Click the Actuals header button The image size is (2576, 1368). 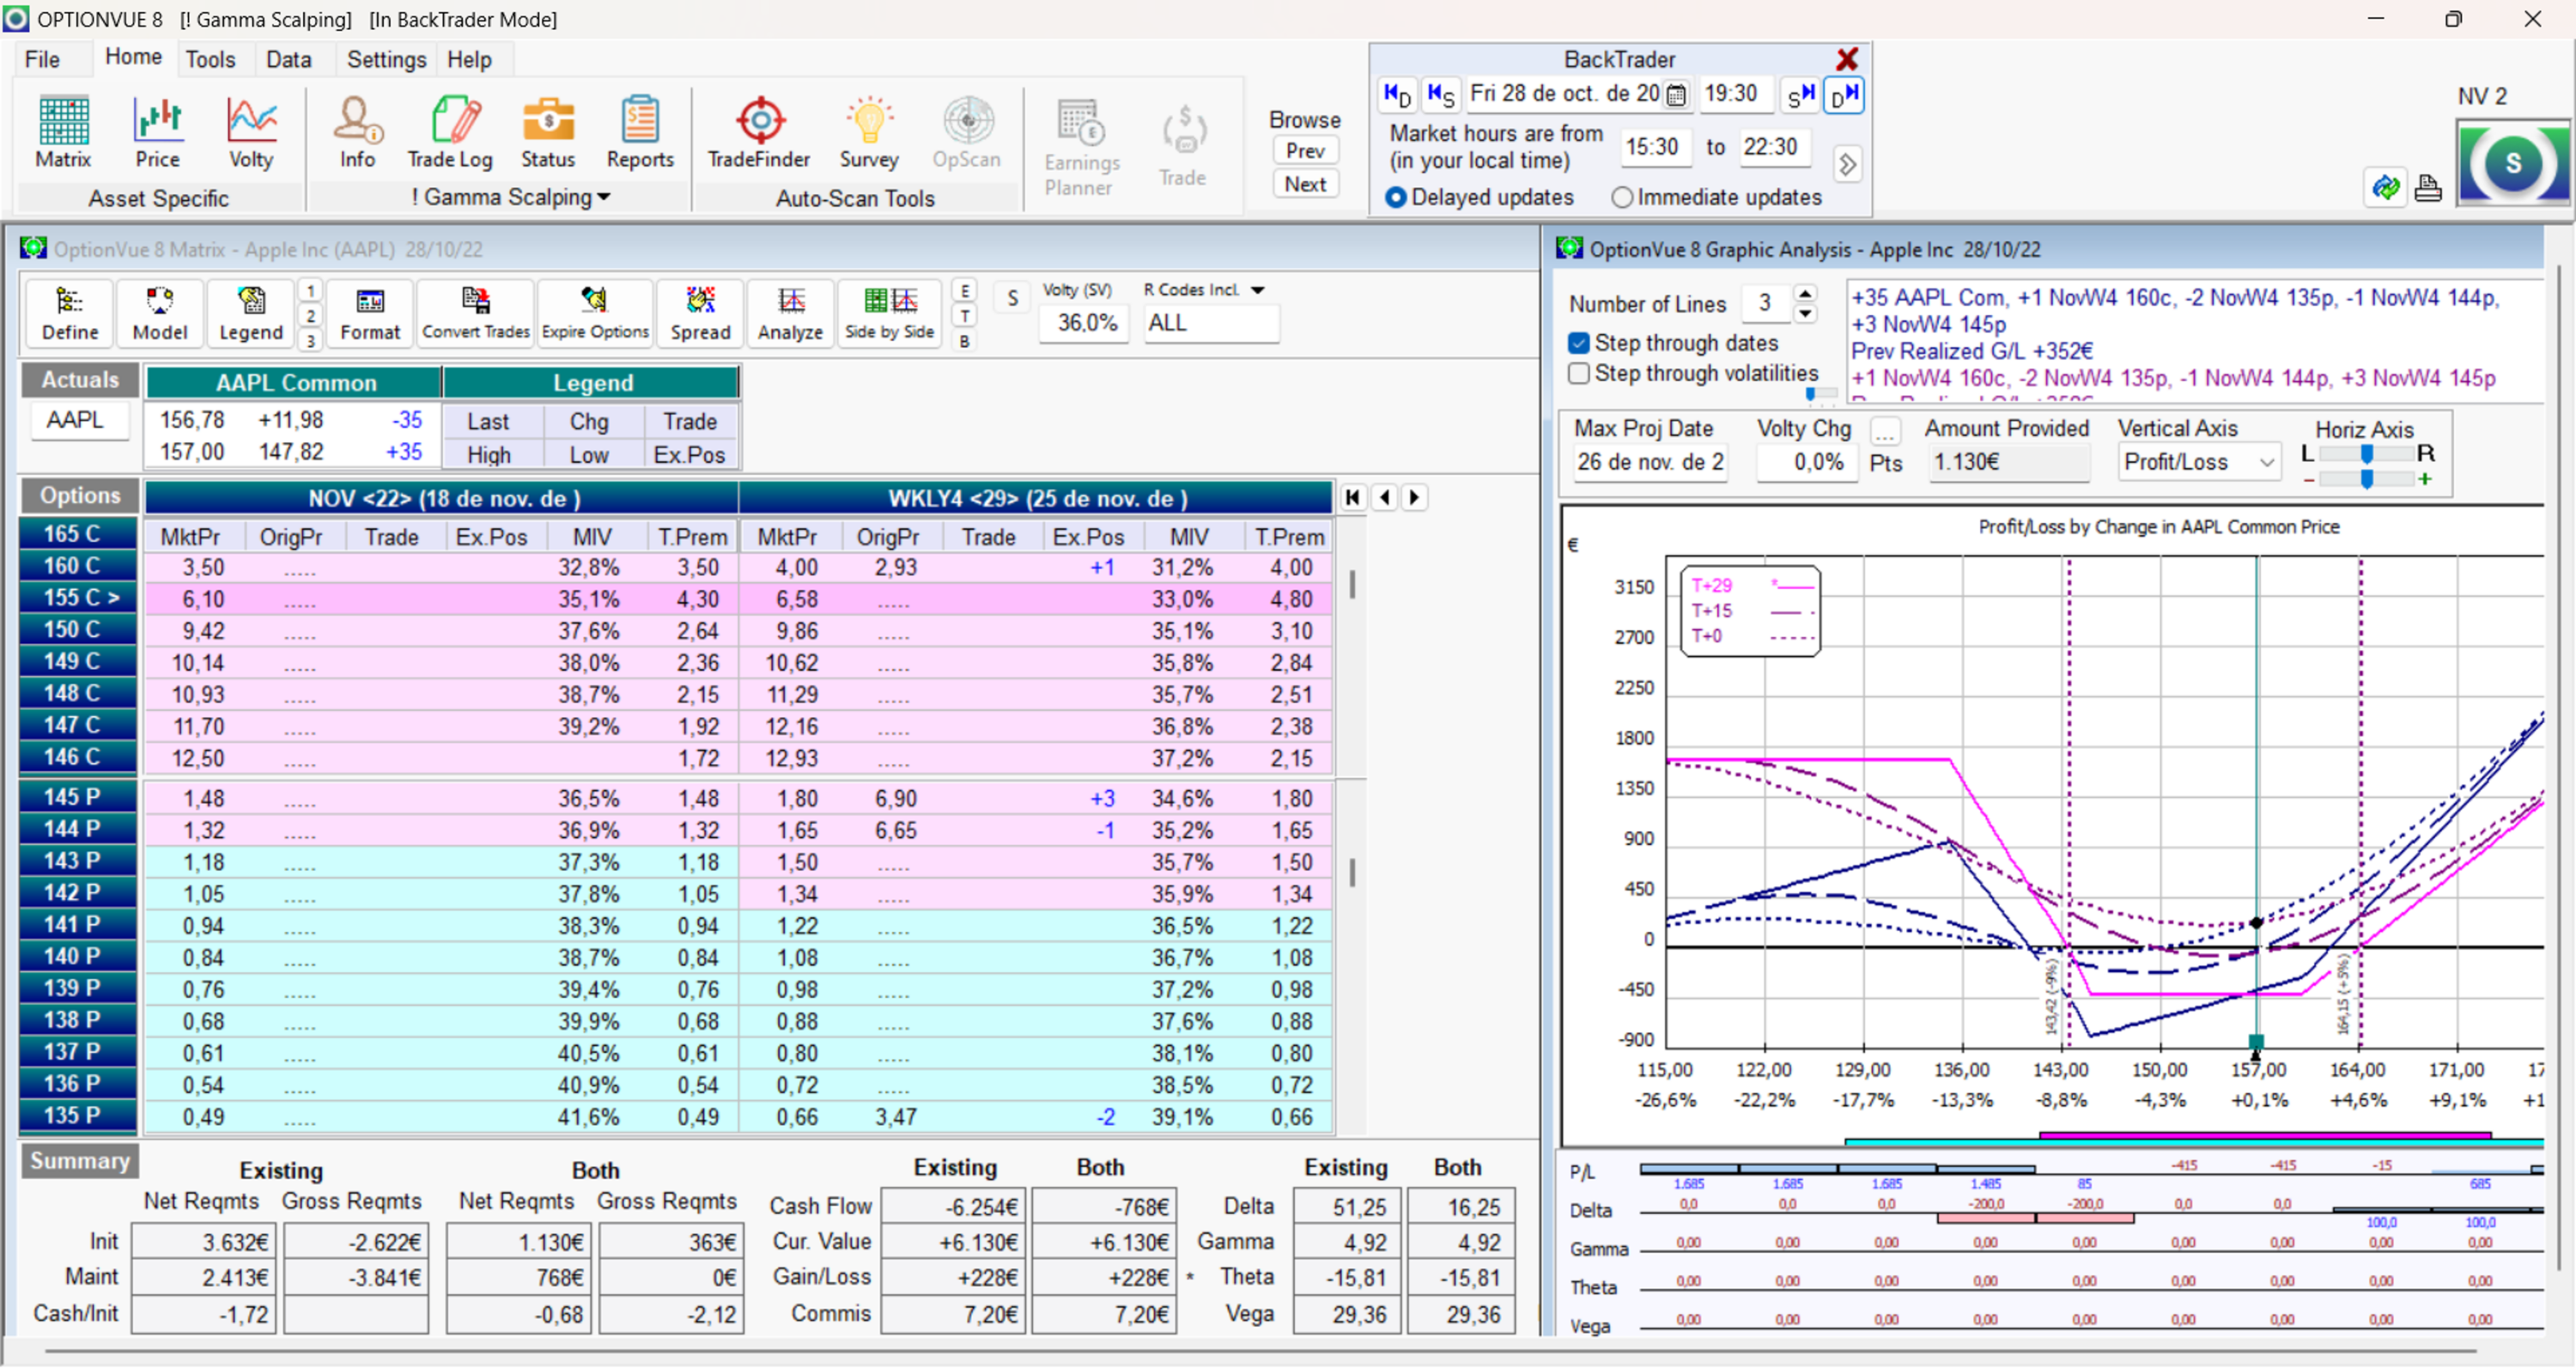coord(79,381)
